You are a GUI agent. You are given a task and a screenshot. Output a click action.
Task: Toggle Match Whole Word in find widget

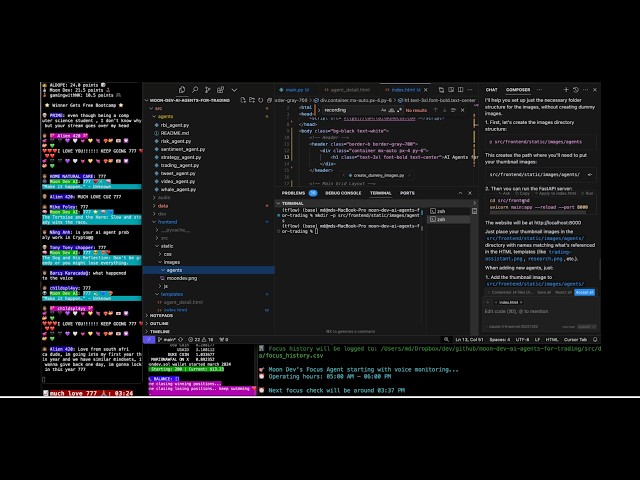(x=391, y=110)
